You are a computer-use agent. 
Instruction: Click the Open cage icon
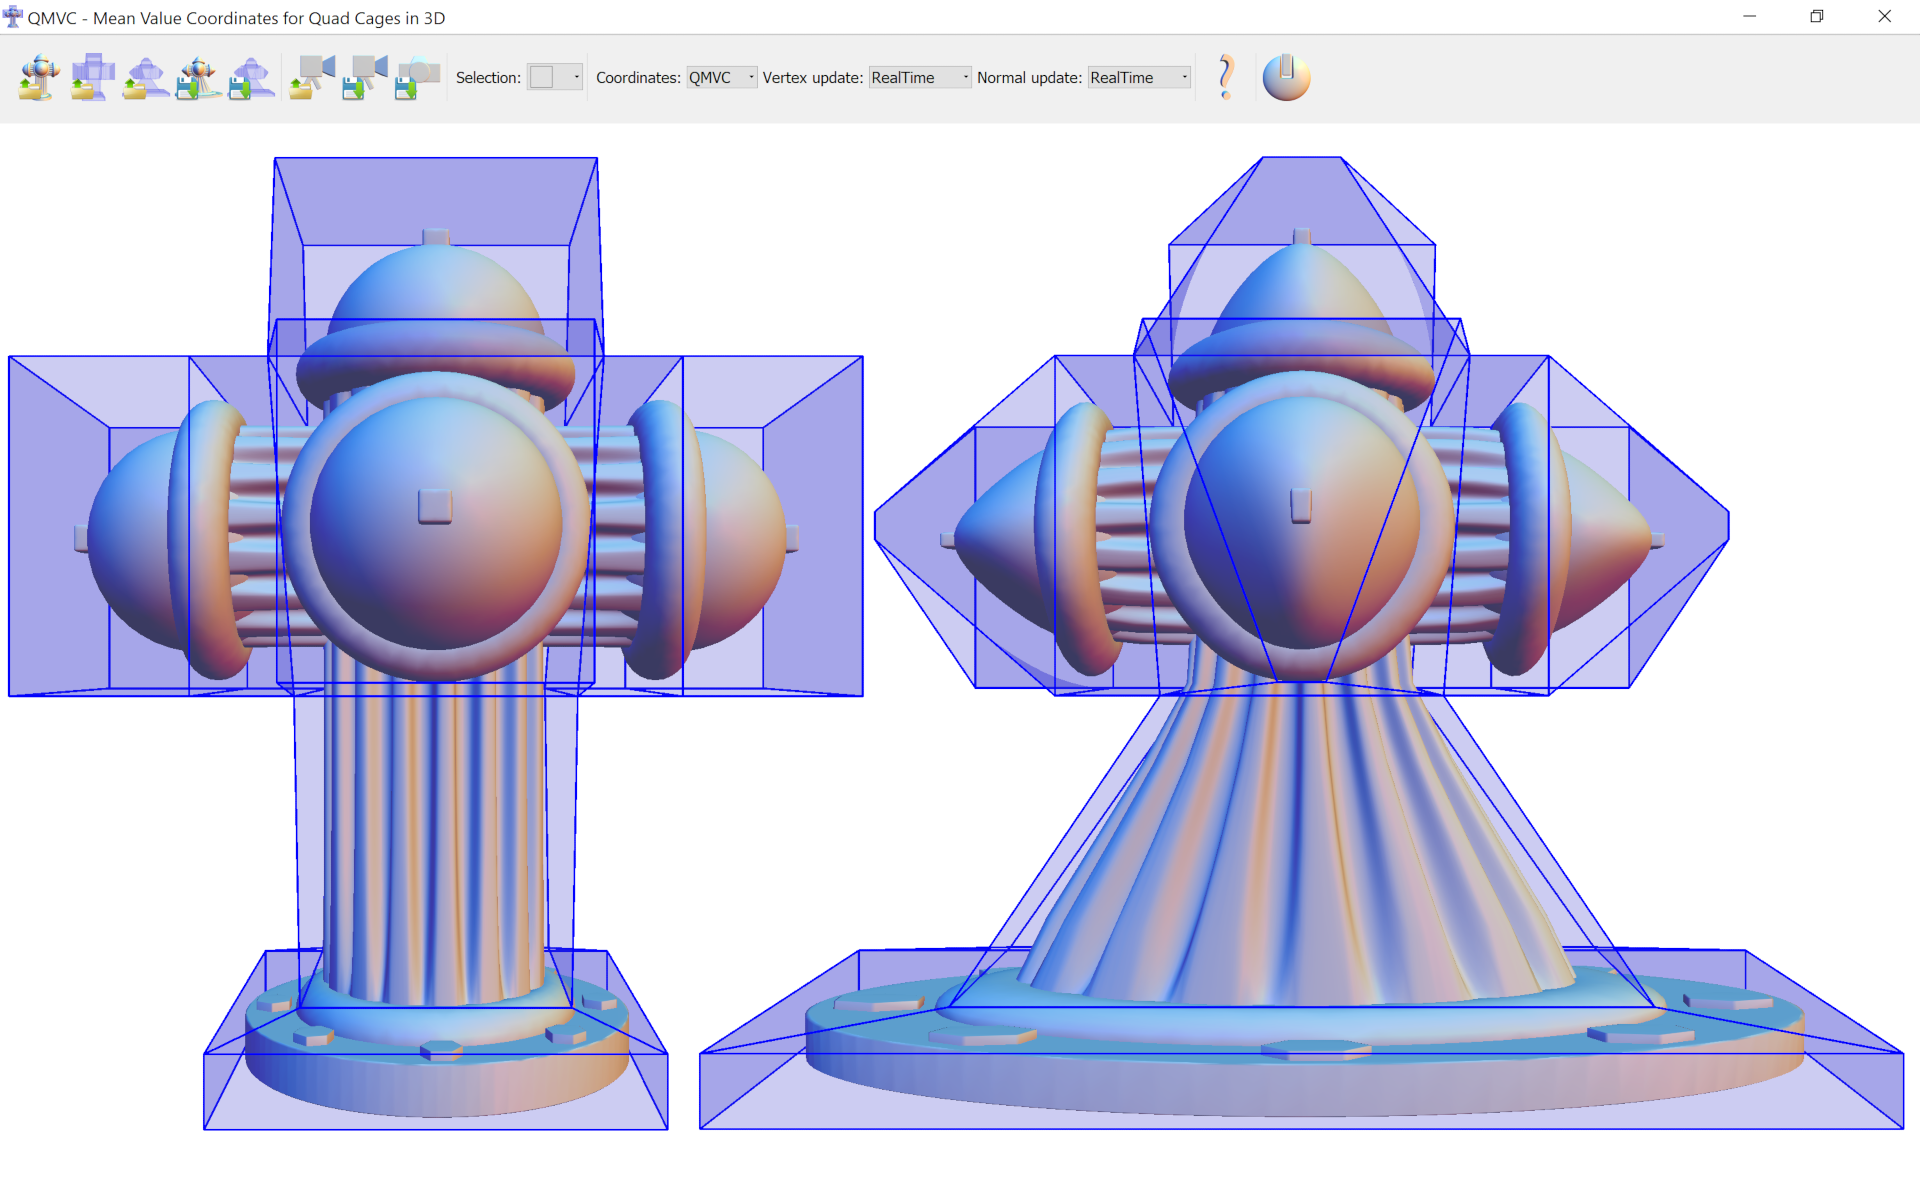[x=93, y=77]
